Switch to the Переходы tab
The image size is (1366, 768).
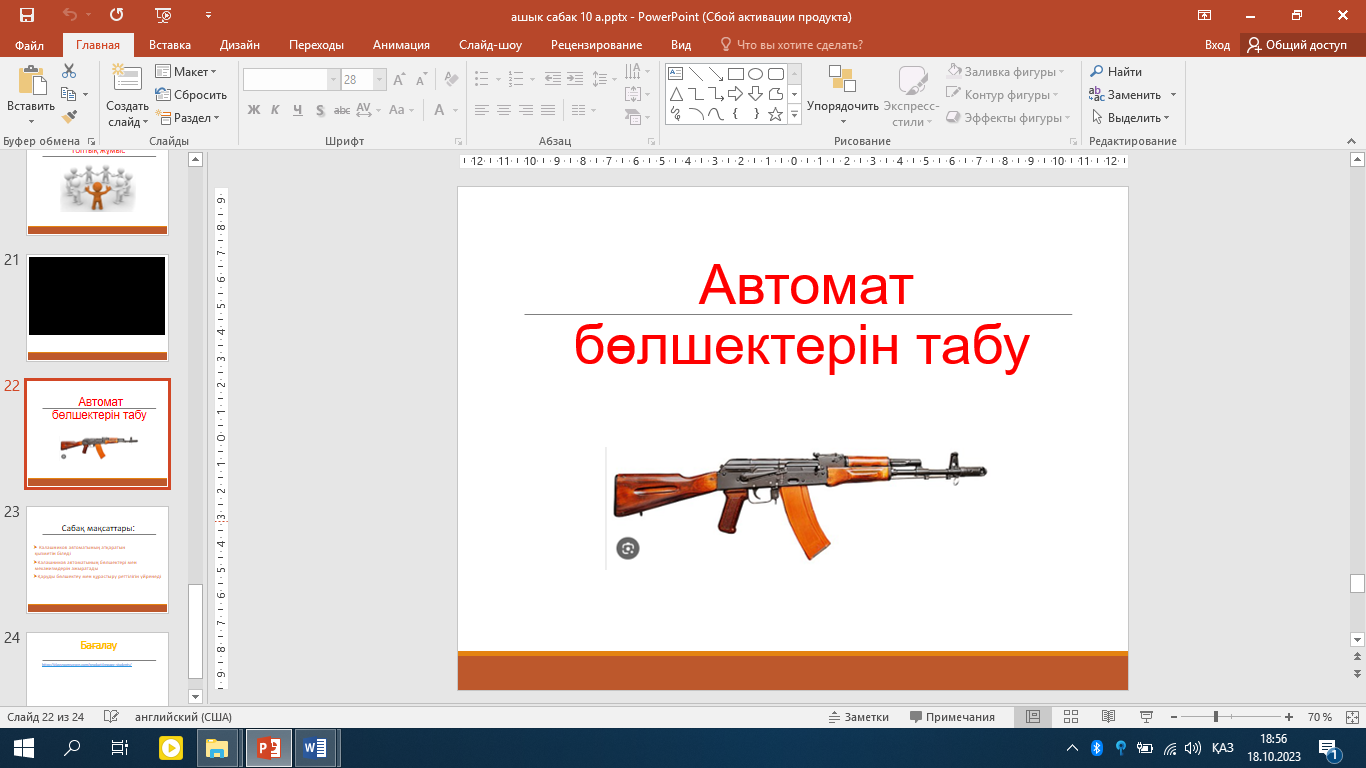[x=316, y=45]
